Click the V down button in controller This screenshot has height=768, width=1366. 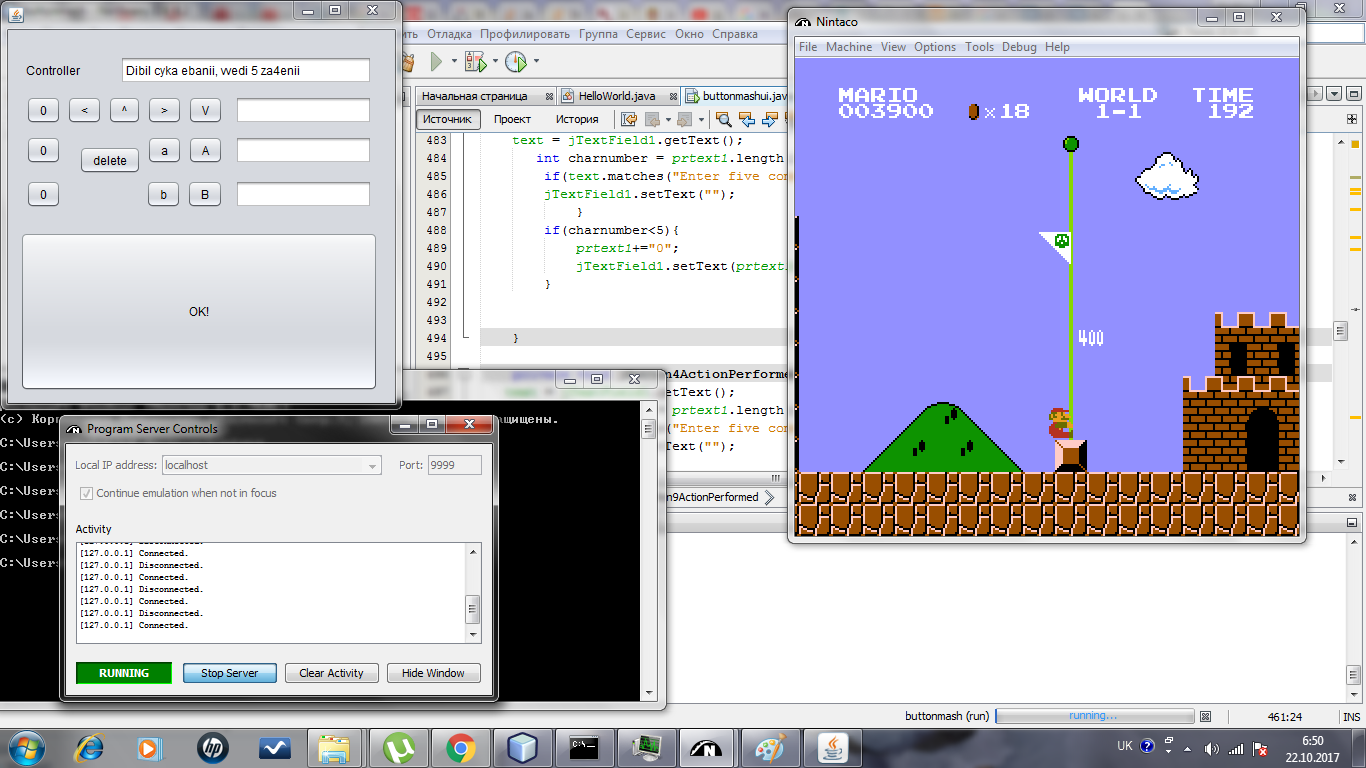tap(205, 111)
